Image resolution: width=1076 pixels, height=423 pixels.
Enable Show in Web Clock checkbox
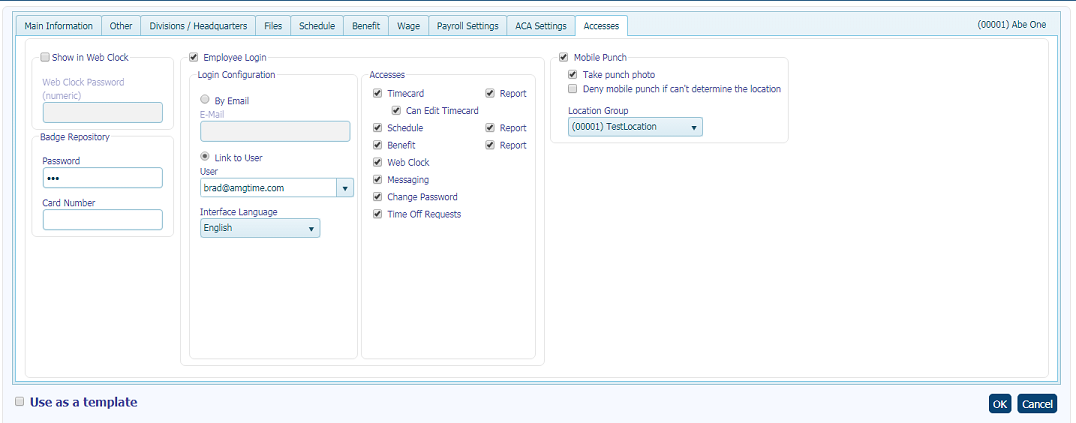point(45,58)
